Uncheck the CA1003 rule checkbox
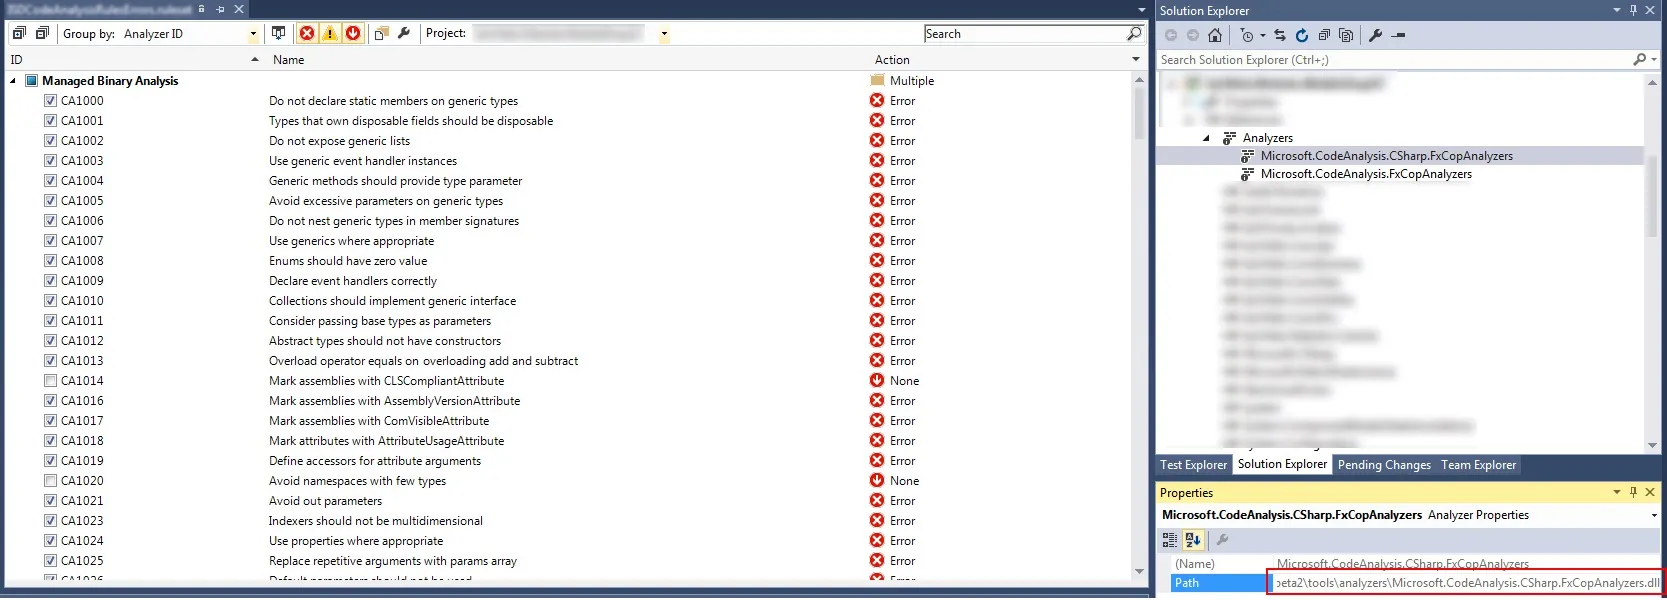This screenshot has width=1667, height=600. [x=50, y=160]
